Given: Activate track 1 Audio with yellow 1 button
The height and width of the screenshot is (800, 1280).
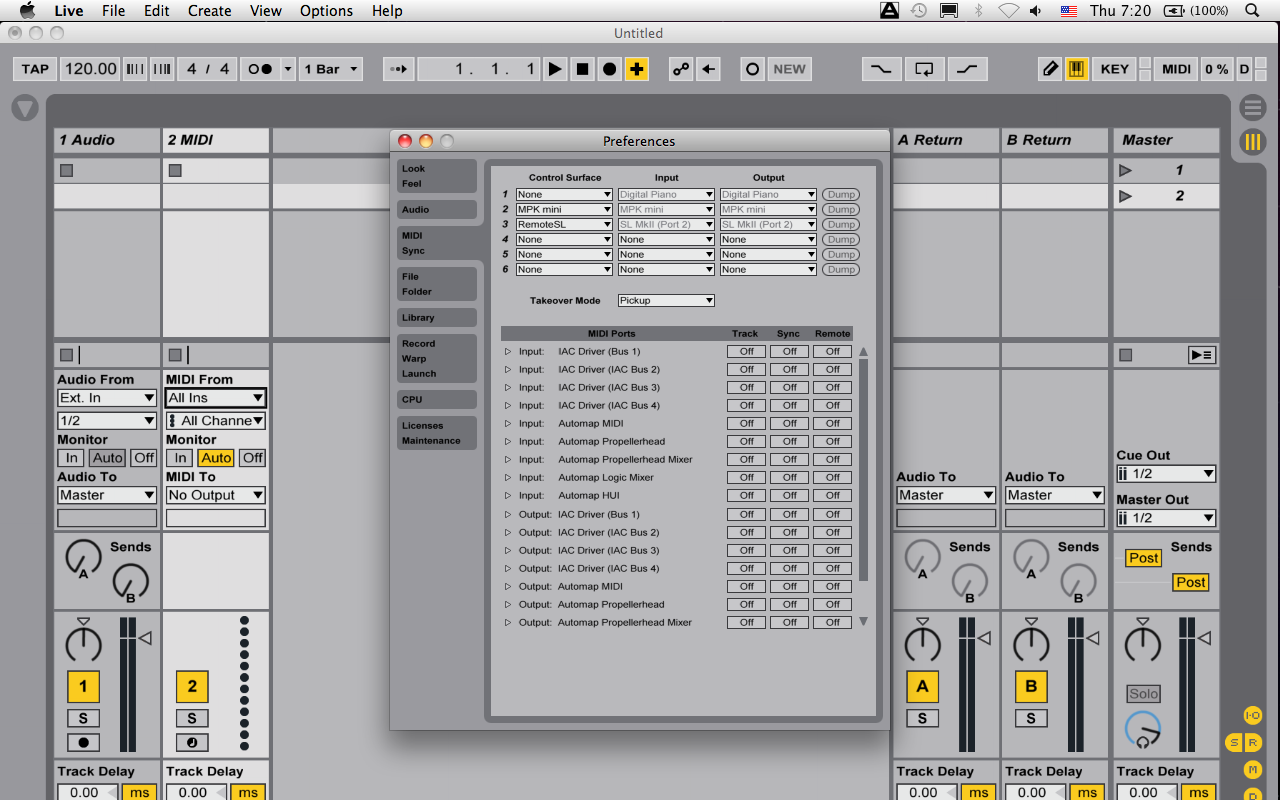Looking at the screenshot, I should pyautogui.click(x=83, y=687).
